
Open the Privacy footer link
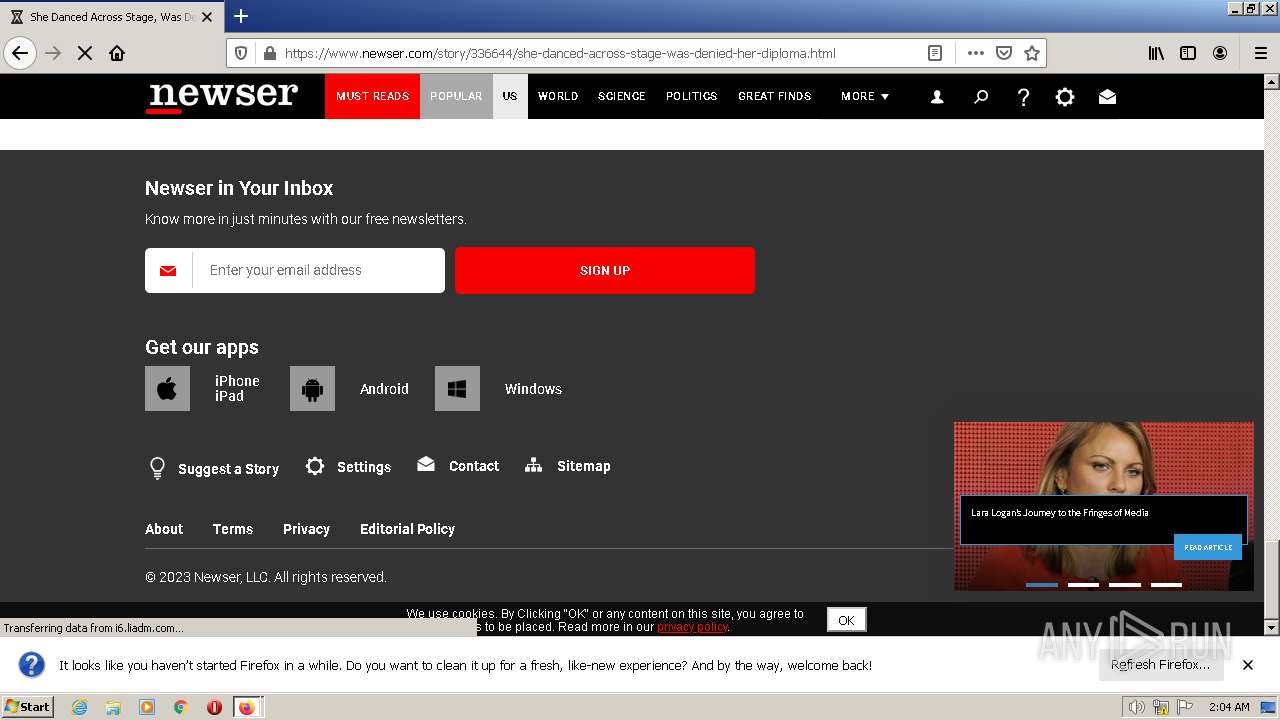tap(306, 529)
